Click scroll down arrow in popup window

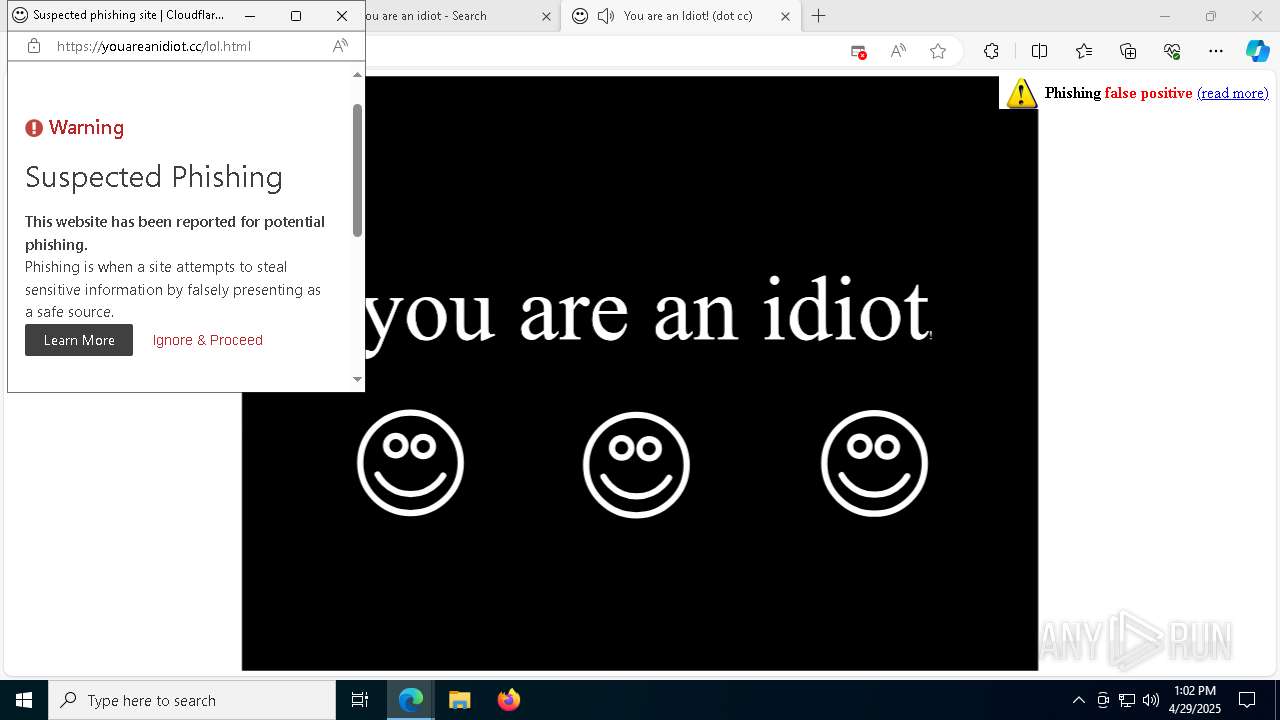click(357, 379)
